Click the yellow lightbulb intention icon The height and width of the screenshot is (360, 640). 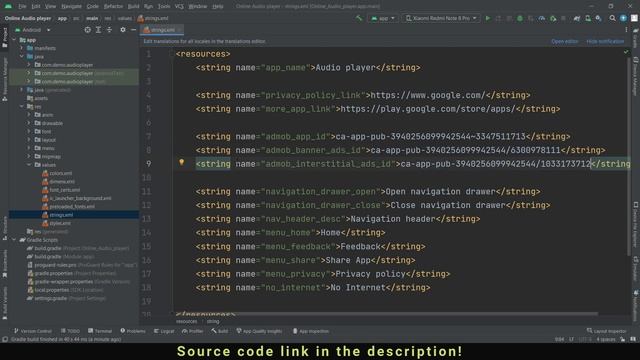pyautogui.click(x=182, y=162)
